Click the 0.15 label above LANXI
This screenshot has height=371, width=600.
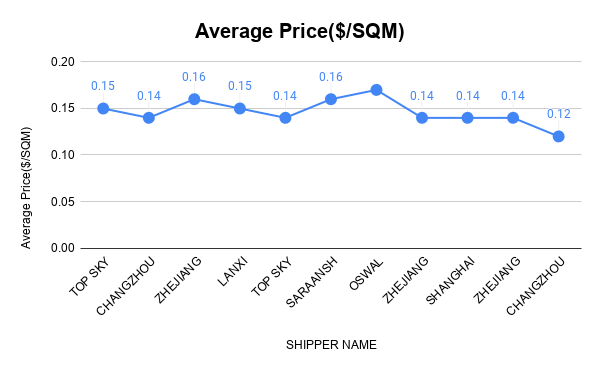[x=240, y=86]
